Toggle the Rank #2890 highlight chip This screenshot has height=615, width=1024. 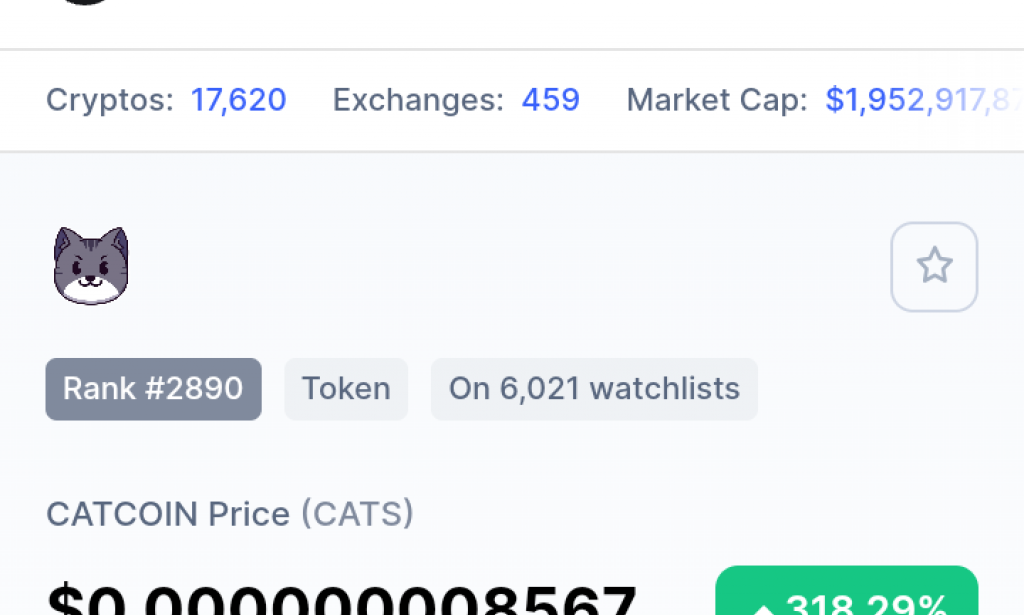coord(153,389)
